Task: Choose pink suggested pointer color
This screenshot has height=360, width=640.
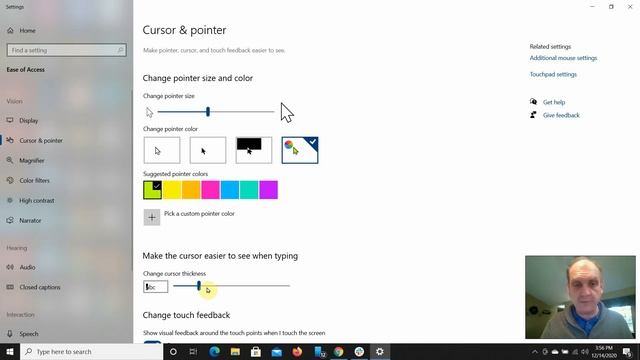Action: tap(211, 190)
